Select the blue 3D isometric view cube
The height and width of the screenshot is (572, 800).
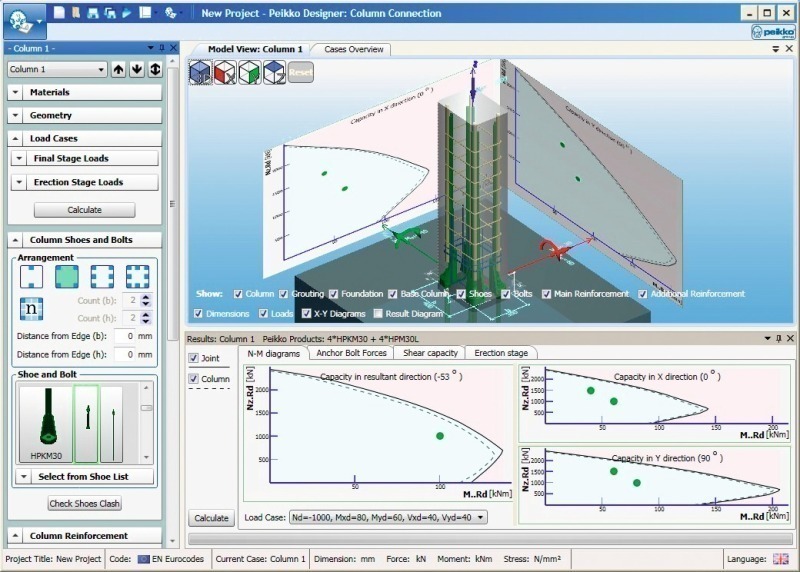[200, 72]
